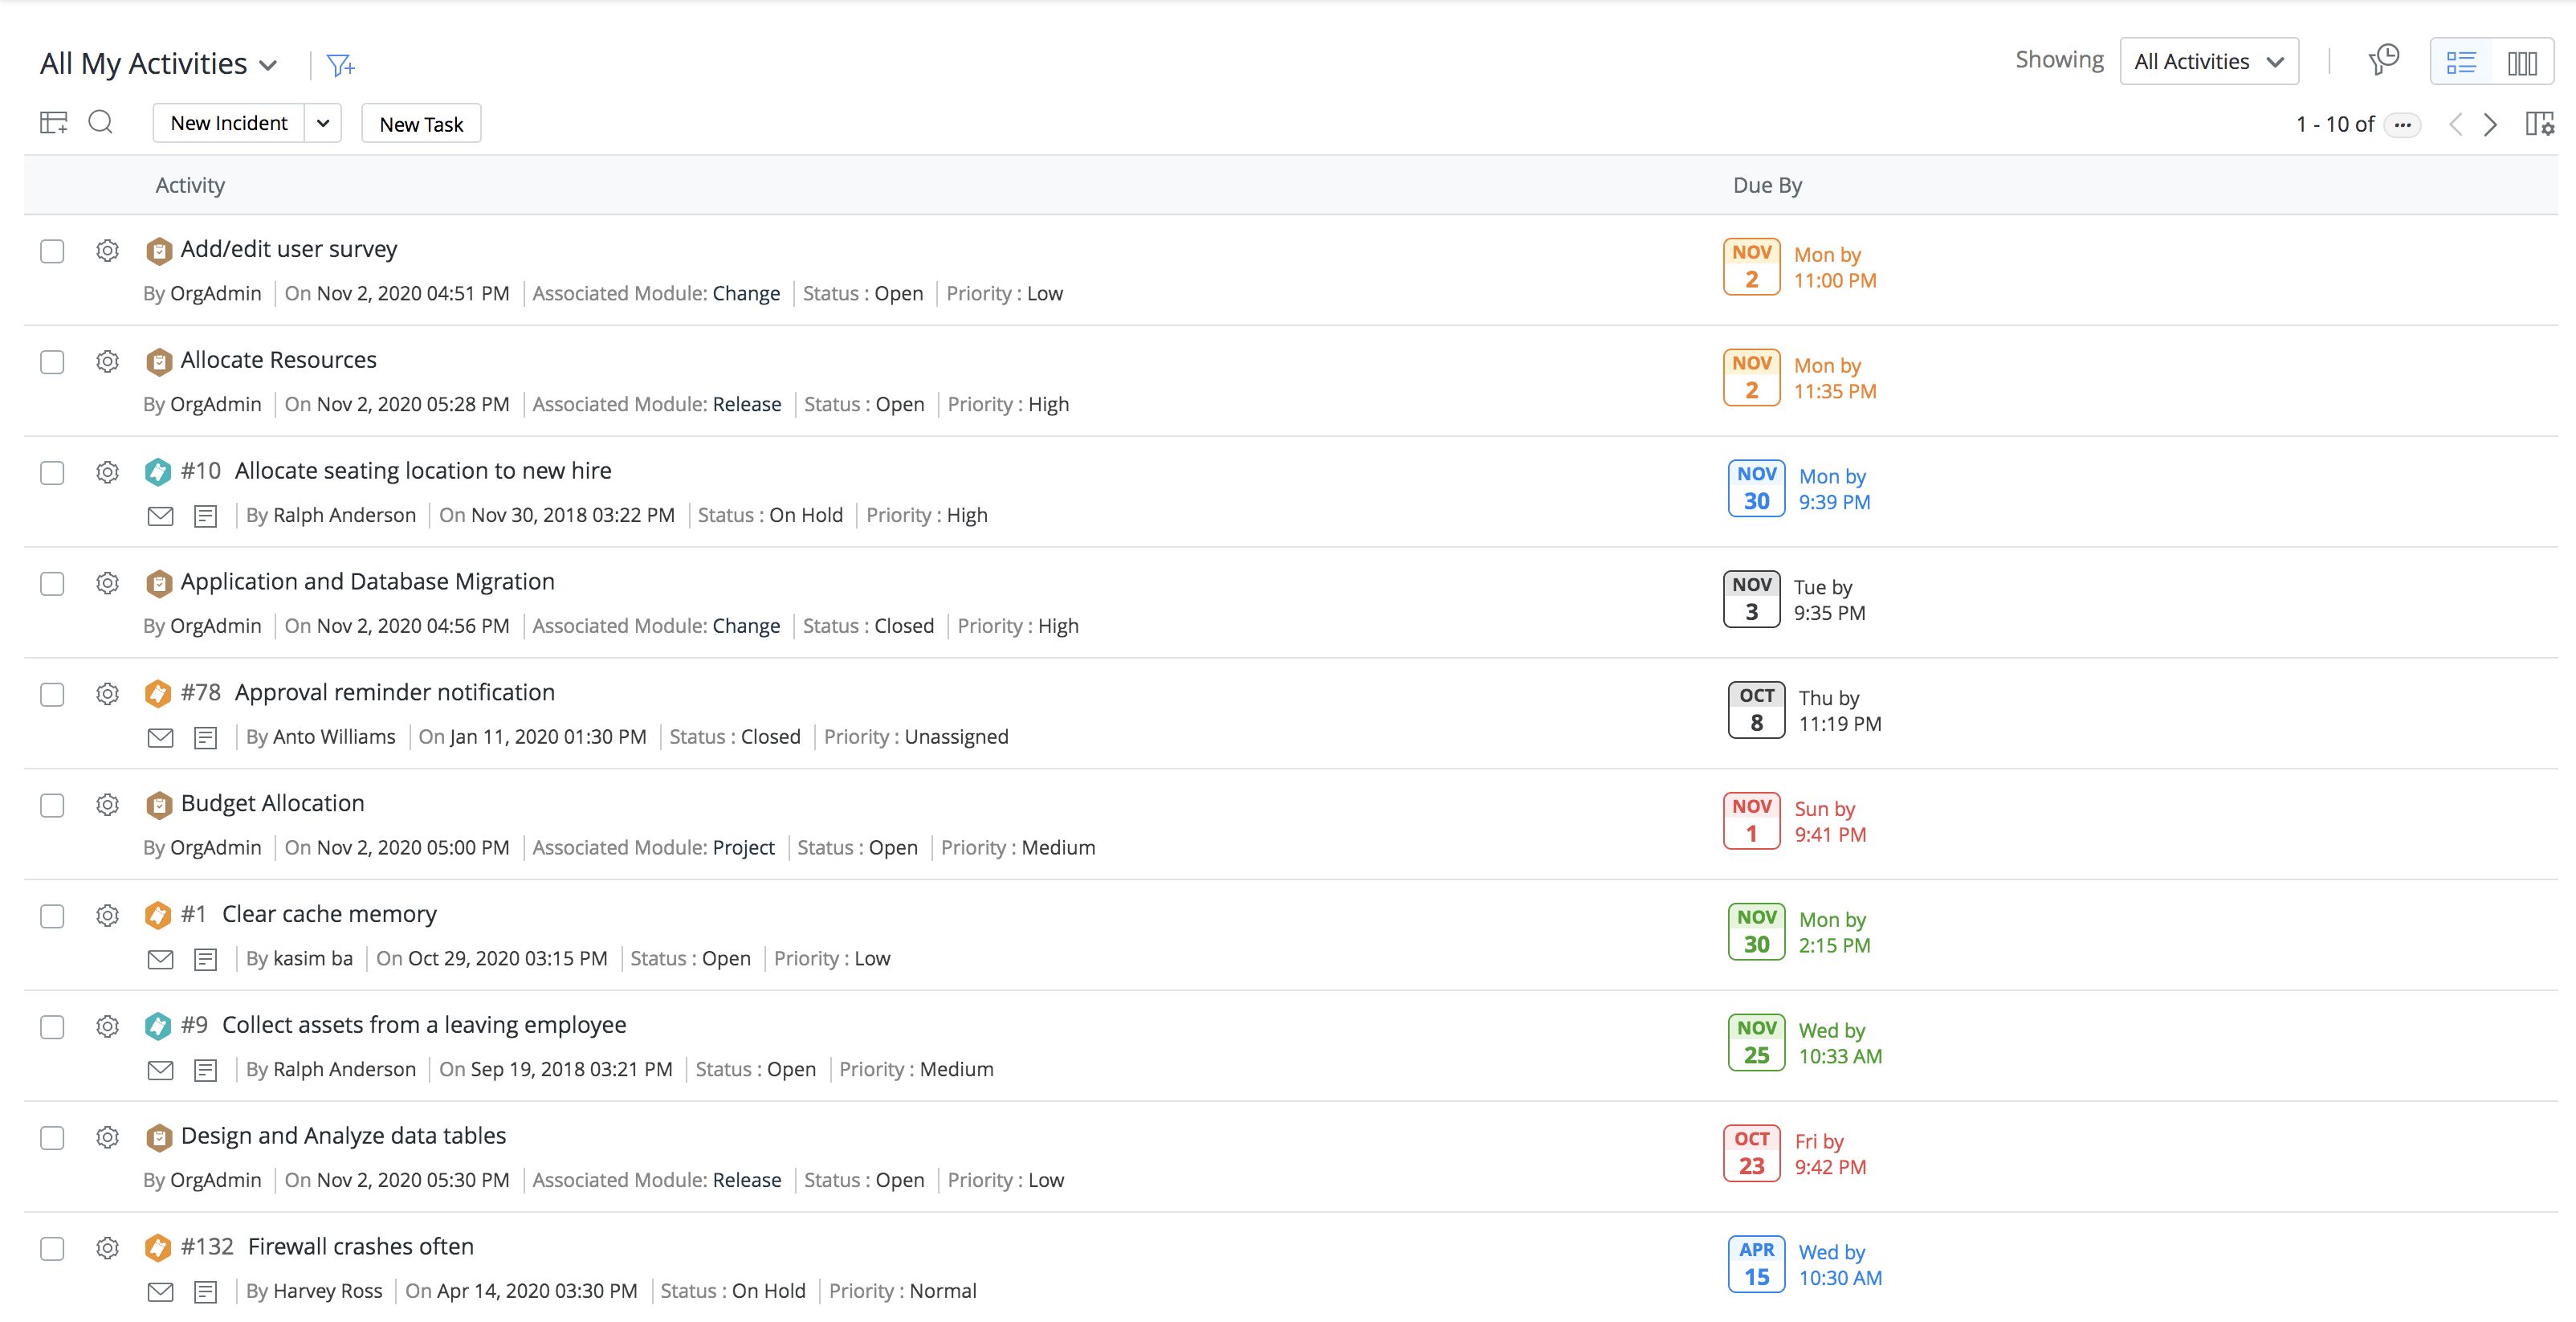Click the table add-column icon

point(53,123)
